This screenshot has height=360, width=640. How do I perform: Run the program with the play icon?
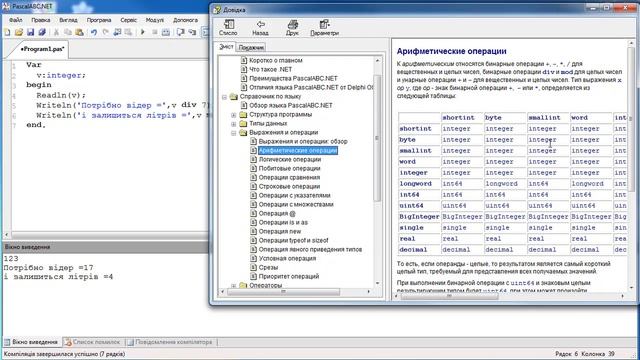tap(143, 32)
